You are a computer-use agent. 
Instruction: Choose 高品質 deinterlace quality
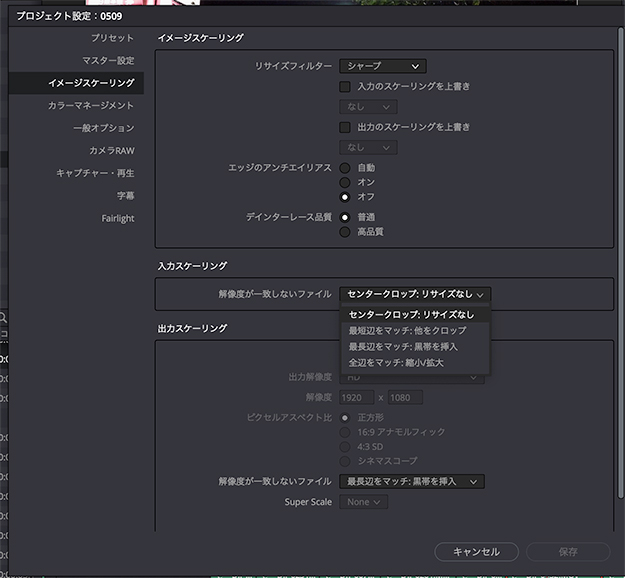coord(345,232)
